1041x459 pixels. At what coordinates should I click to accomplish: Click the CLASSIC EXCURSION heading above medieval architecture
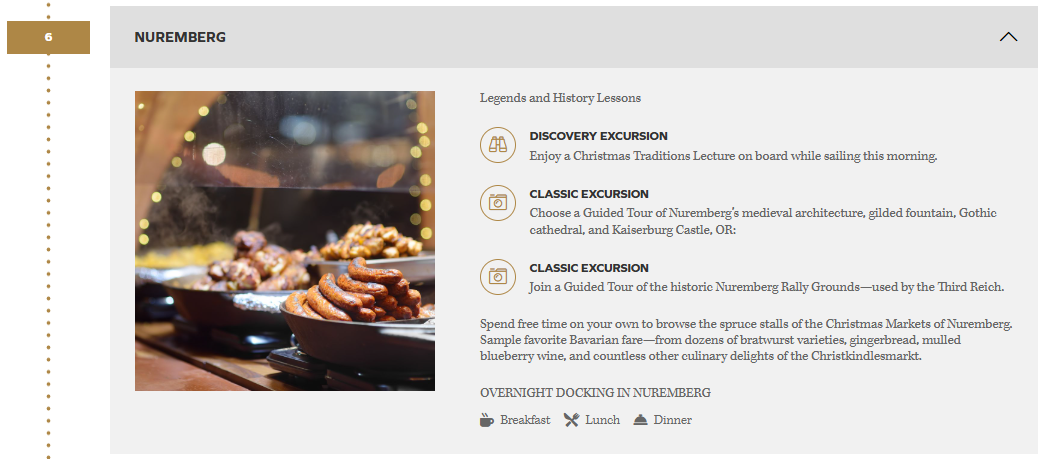pos(589,194)
